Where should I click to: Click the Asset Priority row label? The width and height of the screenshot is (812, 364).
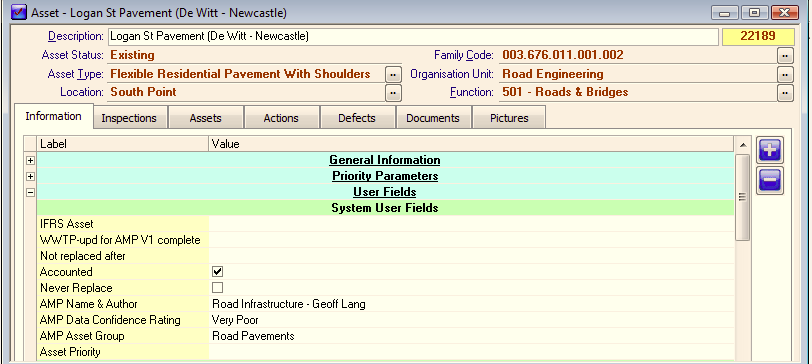click(x=70, y=352)
